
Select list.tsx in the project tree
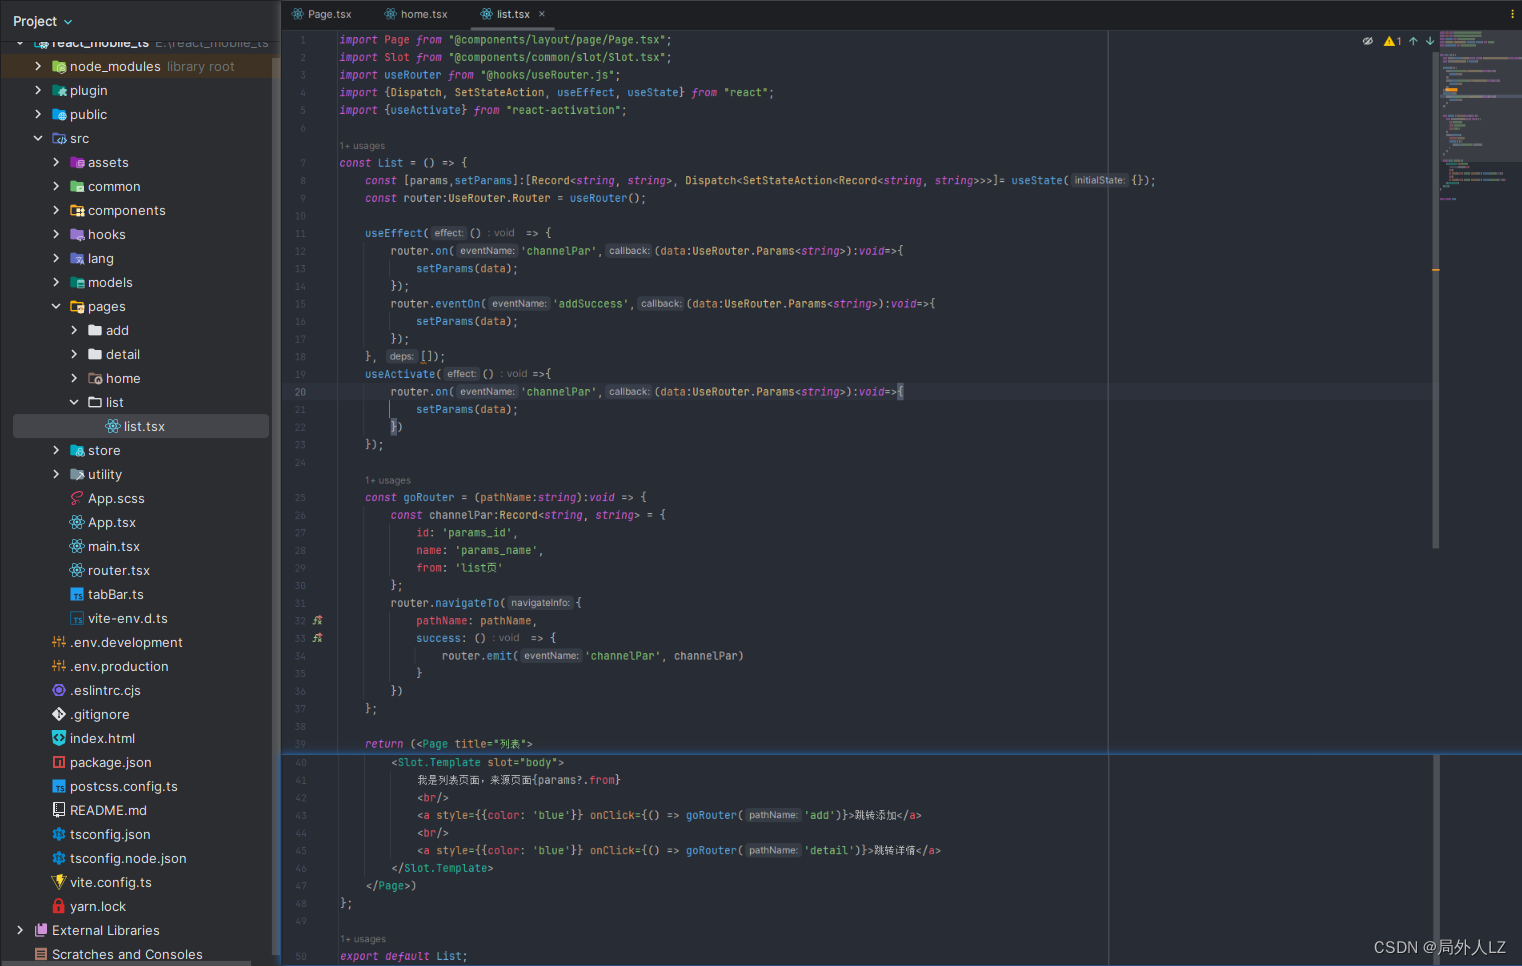[141, 426]
